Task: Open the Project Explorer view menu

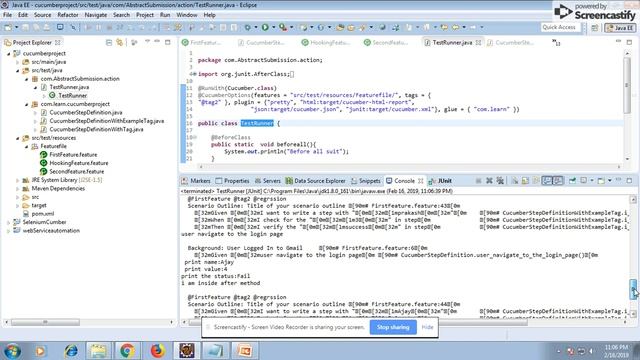Action: 147,42
